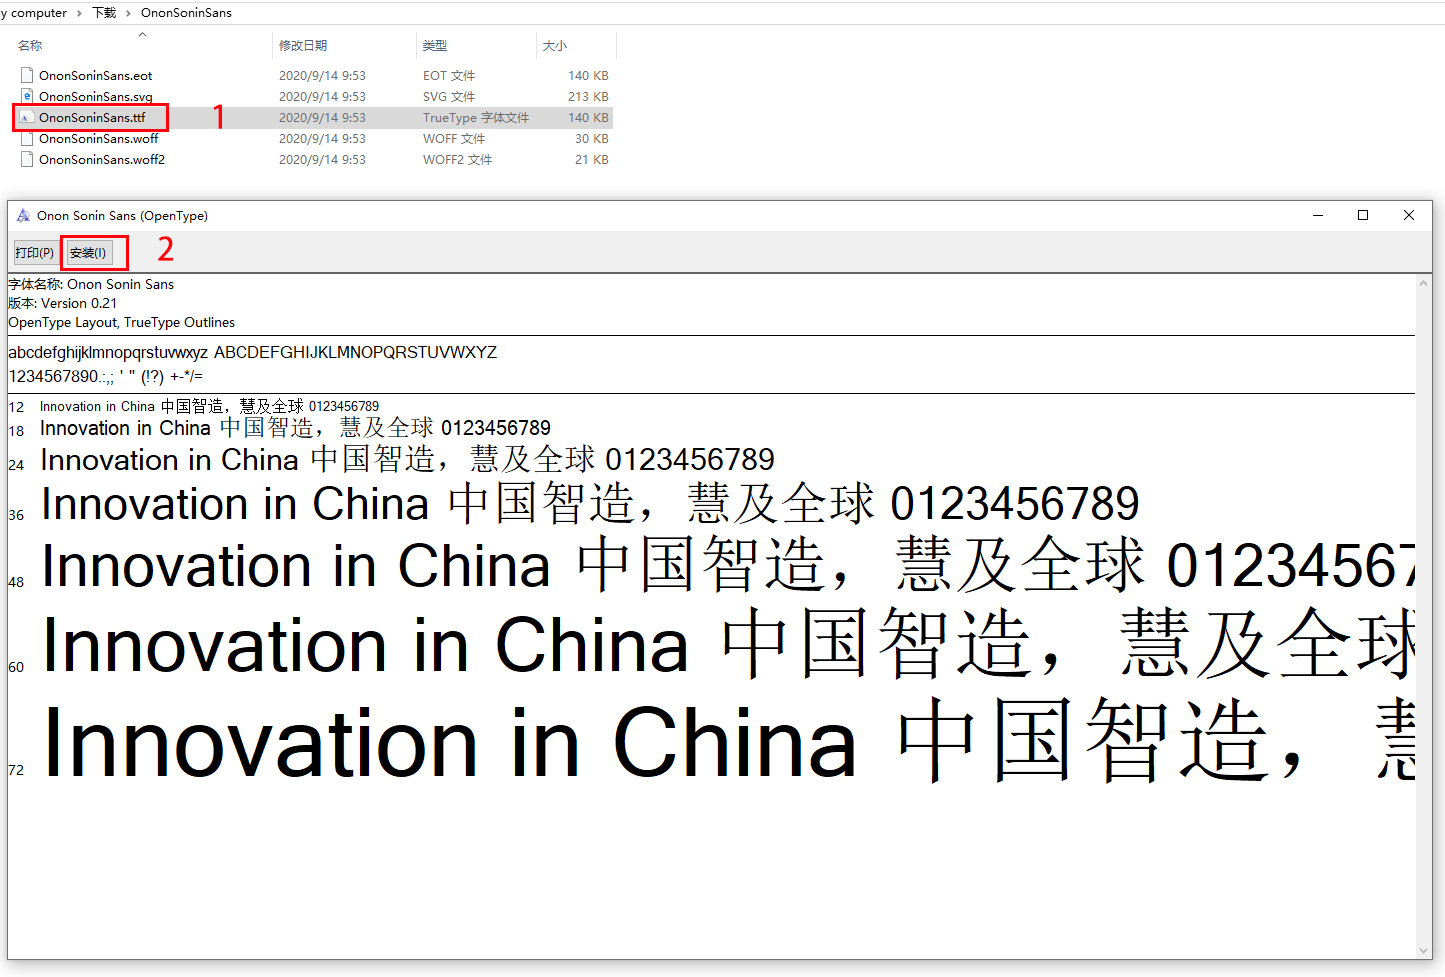Click the OnonSoninSans.woff2 file icon
The image size is (1445, 977).
click(x=27, y=159)
